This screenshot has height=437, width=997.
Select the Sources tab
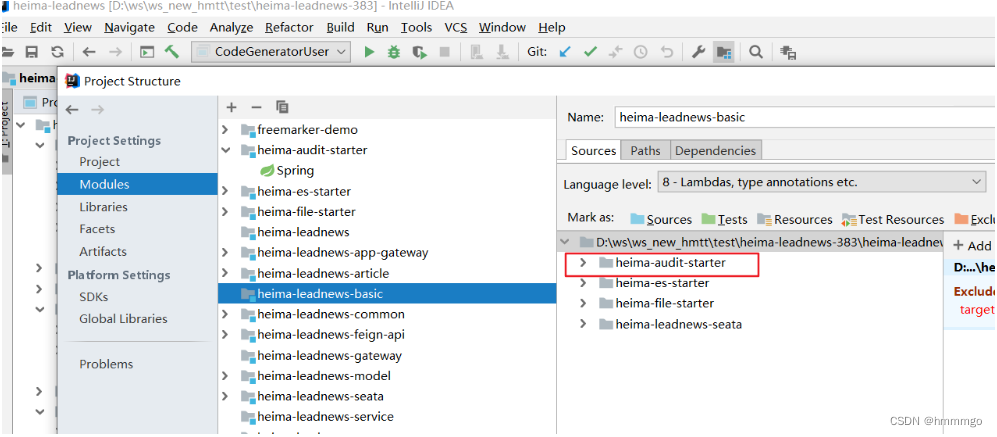coord(593,151)
